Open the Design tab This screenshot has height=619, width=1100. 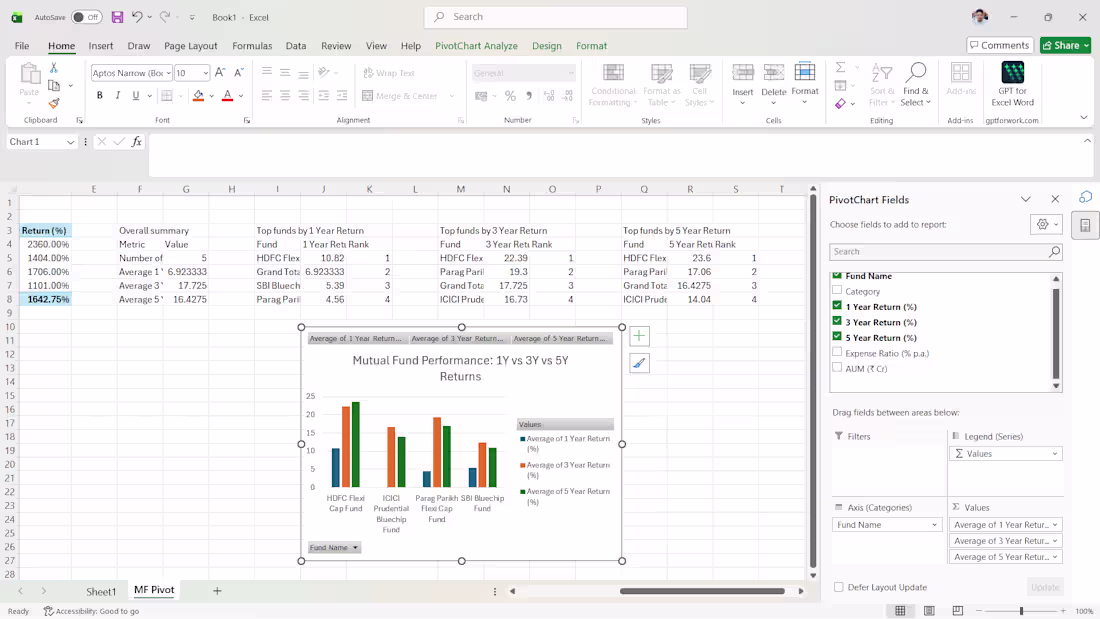pyautogui.click(x=546, y=46)
